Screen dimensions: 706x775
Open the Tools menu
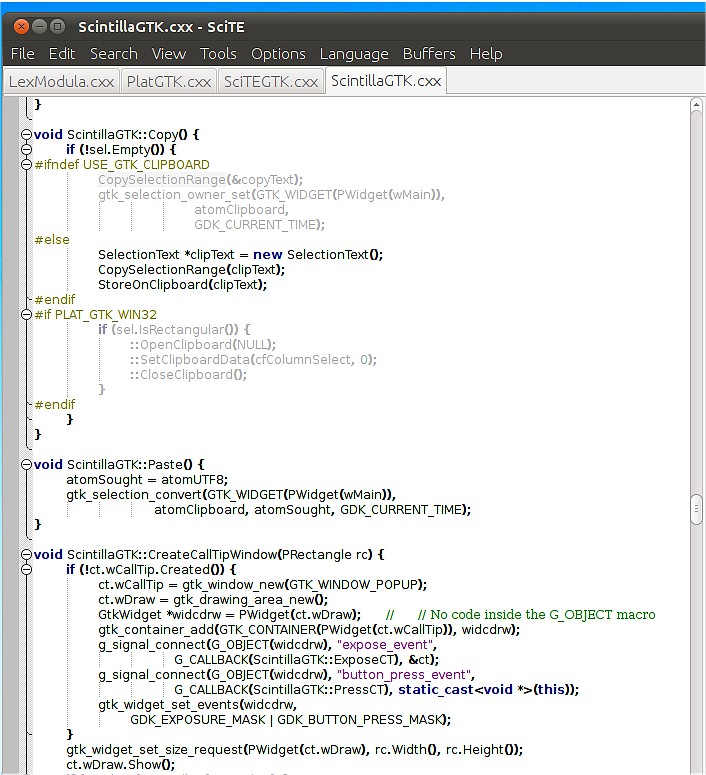pos(218,54)
